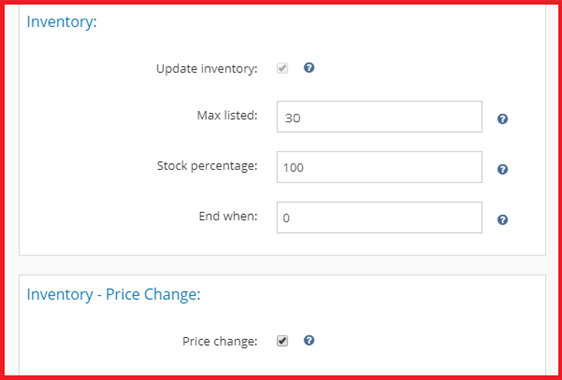
Task: Focus the Max listed field showing 30
Action: click(x=380, y=117)
